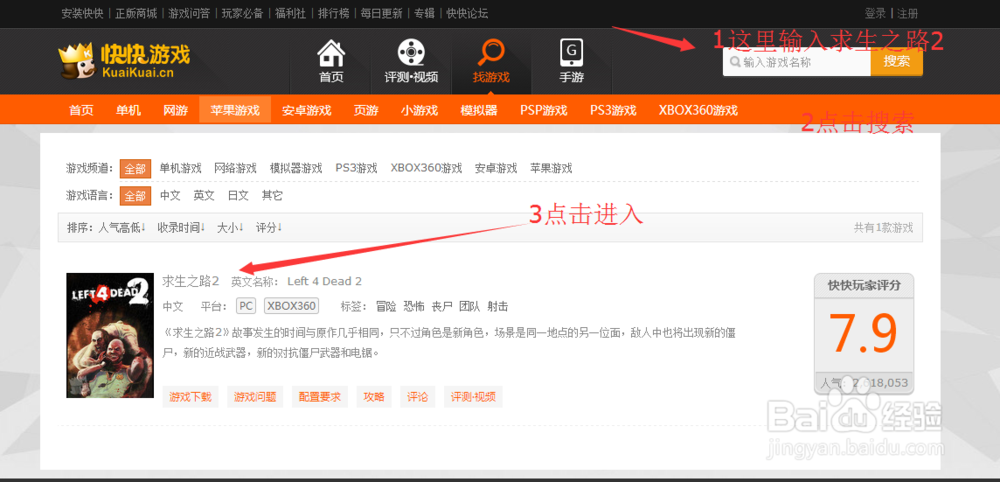This screenshot has height=482, width=1000.
Task: Select 全部 in 游戏频道 filter
Action: click(135, 168)
